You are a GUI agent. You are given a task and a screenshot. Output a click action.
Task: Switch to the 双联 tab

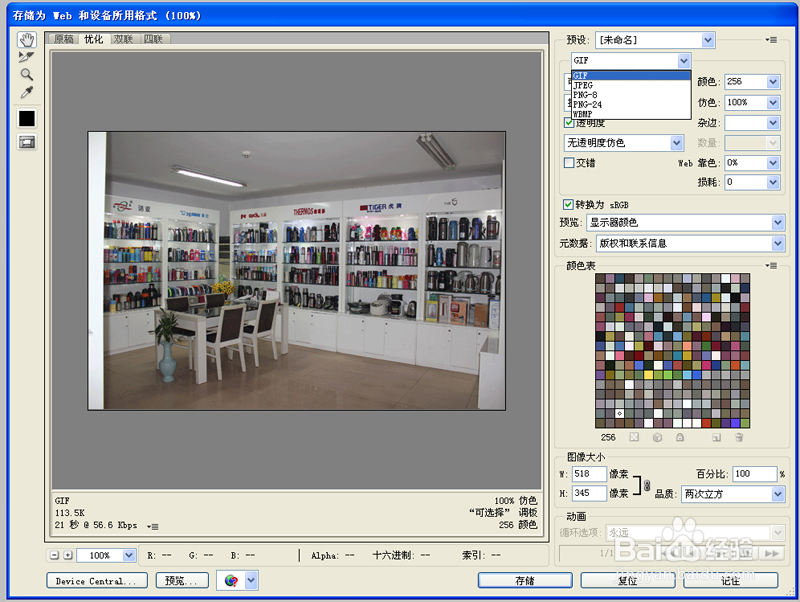pyautogui.click(x=123, y=39)
